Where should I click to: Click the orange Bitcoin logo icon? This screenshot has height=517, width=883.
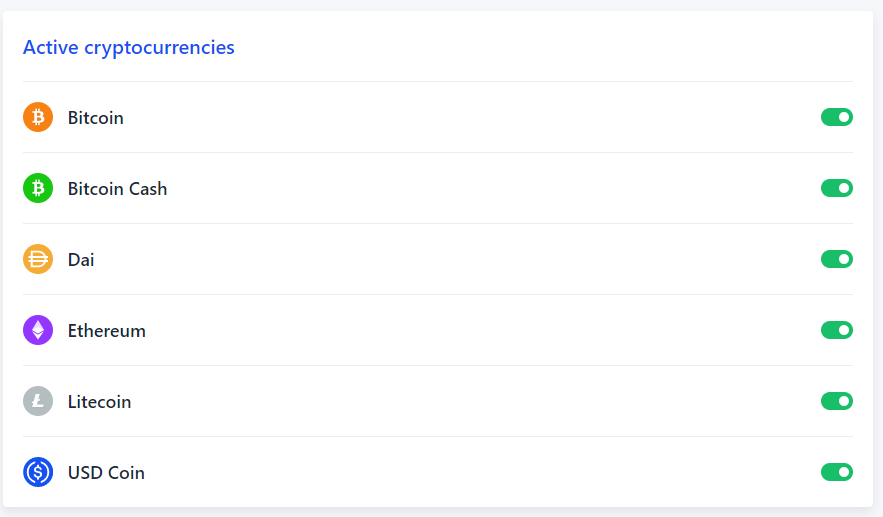pos(38,117)
